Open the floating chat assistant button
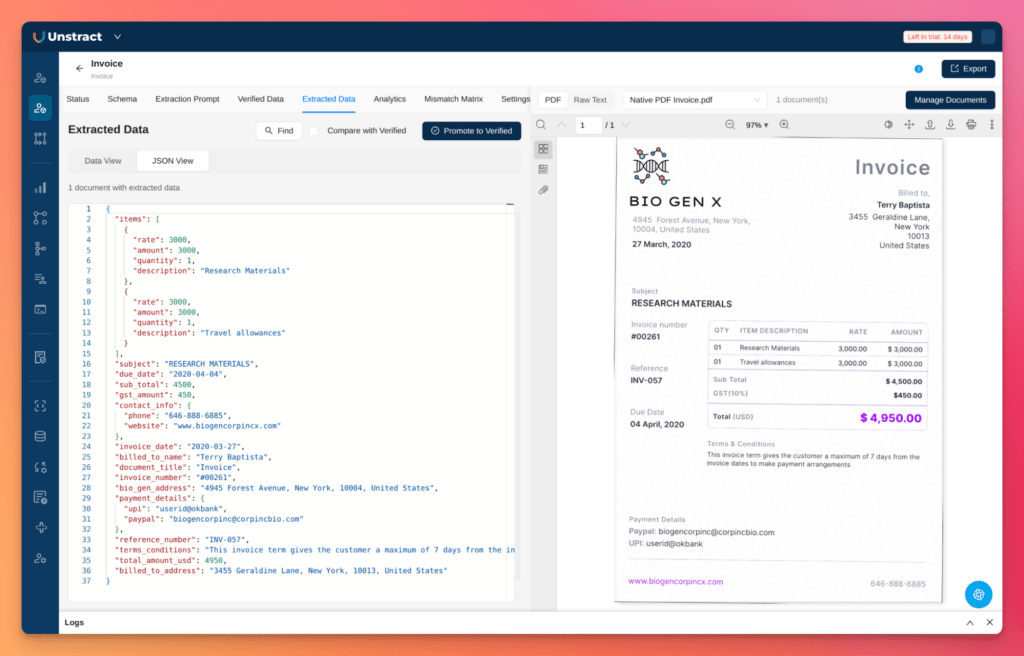This screenshot has width=1024, height=656. [x=978, y=595]
